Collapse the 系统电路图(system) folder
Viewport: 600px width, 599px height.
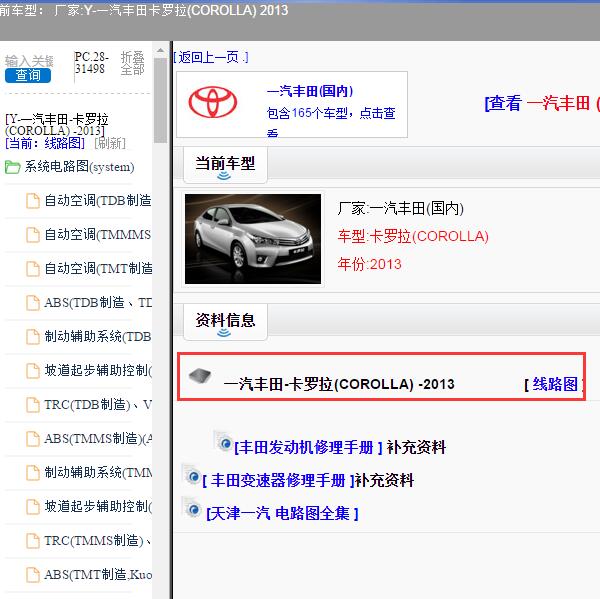pyautogui.click(x=80, y=167)
